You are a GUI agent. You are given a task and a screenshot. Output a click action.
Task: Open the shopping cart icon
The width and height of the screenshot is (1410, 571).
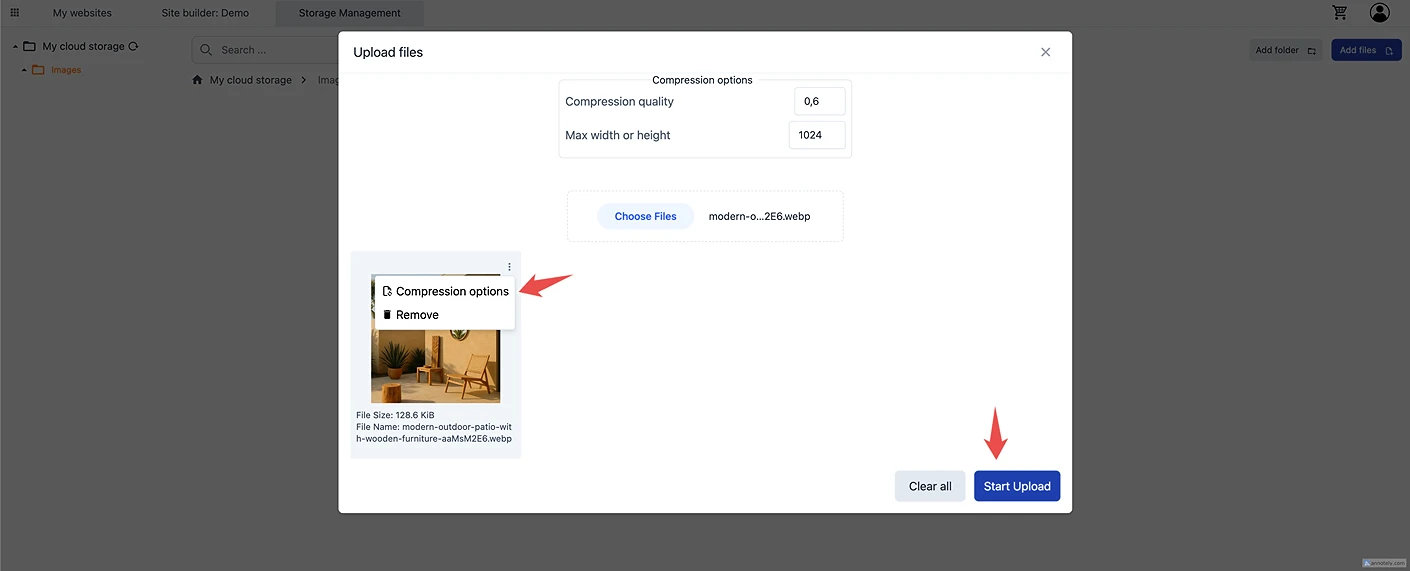point(1340,13)
